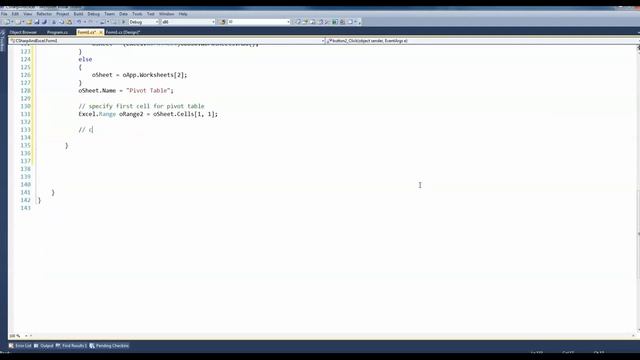640x360 pixels.
Task: Click the Start Debugging play icon
Action: tap(124, 22)
